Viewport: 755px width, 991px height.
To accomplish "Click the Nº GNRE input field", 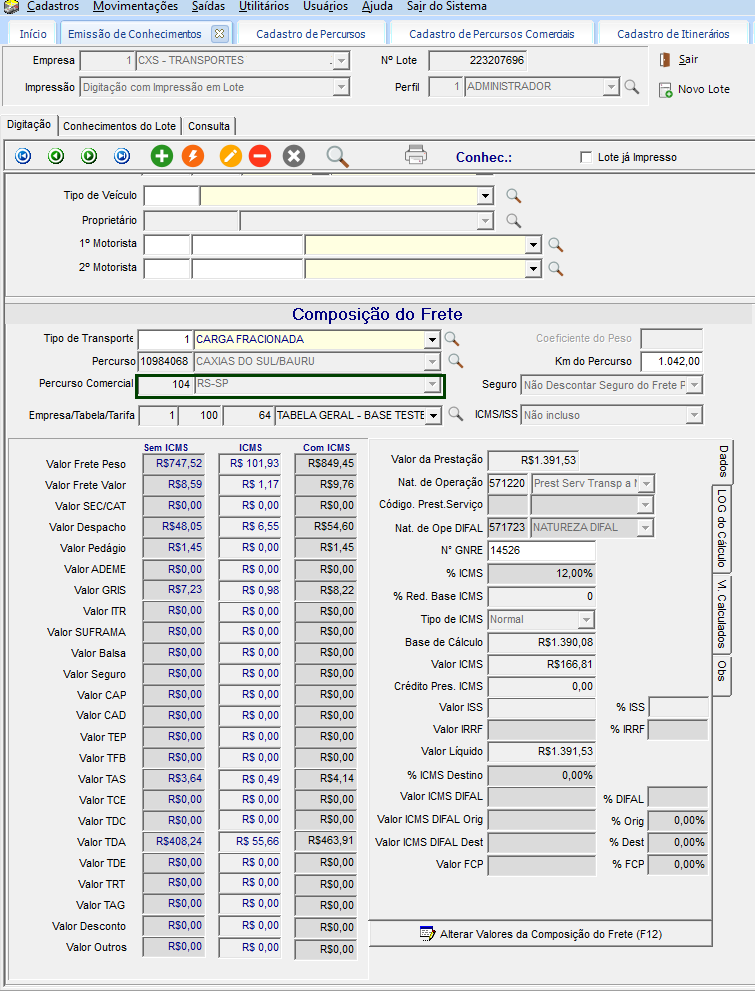I will click(540, 551).
